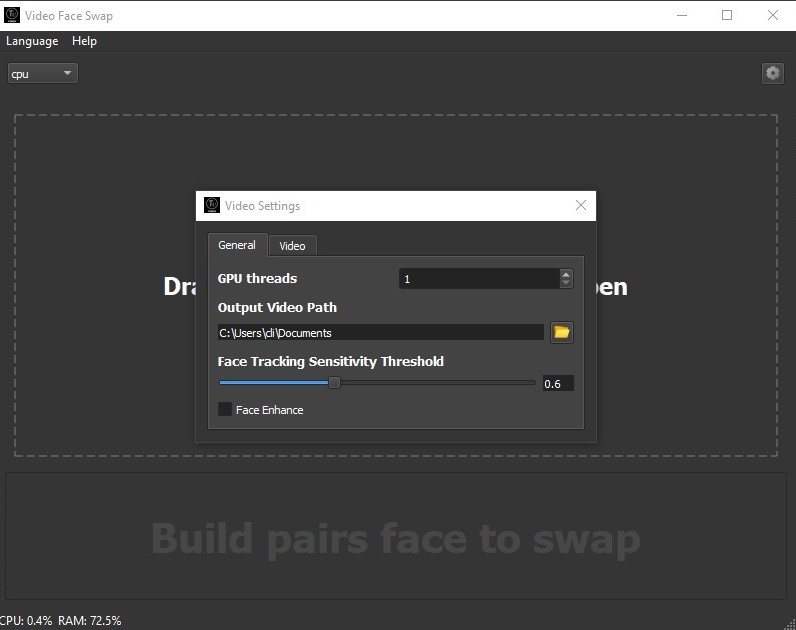Open the settings gear icon

click(x=773, y=74)
